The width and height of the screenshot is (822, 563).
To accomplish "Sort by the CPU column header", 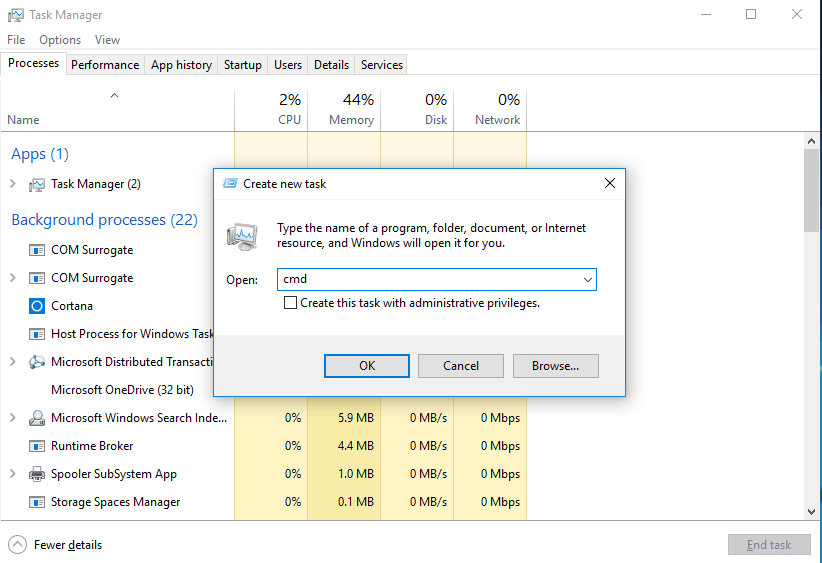I will pos(271,110).
